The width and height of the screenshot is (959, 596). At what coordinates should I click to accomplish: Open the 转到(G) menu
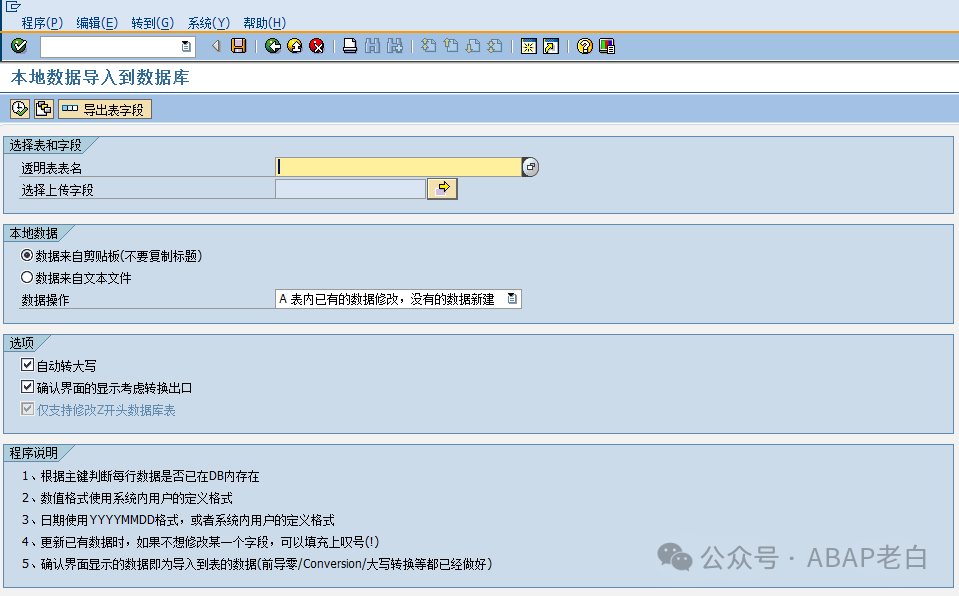[152, 23]
